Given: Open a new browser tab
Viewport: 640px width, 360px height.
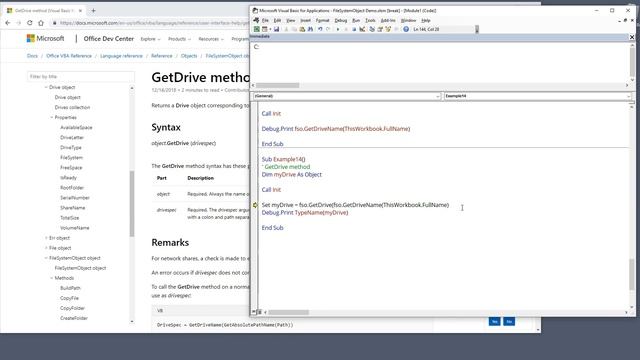Looking at the screenshot, I should (x=93, y=11).
